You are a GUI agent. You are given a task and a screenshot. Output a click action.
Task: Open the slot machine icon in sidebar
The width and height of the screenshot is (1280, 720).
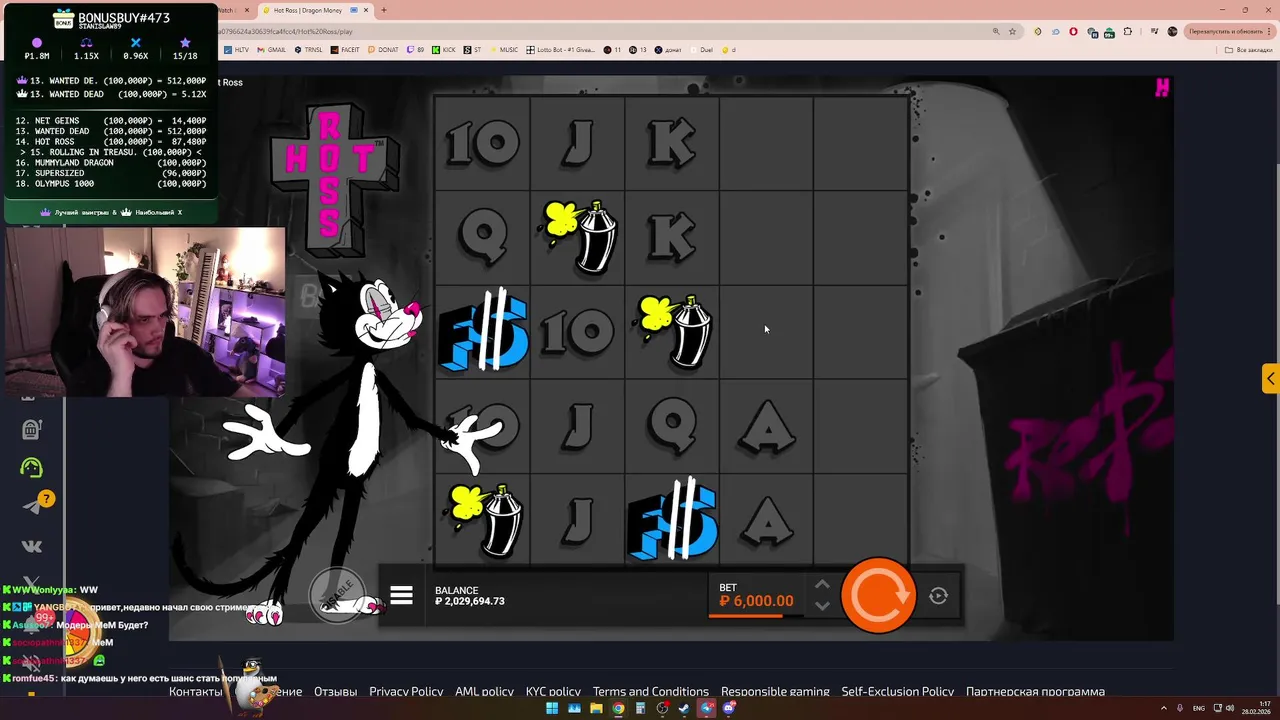(x=31, y=429)
